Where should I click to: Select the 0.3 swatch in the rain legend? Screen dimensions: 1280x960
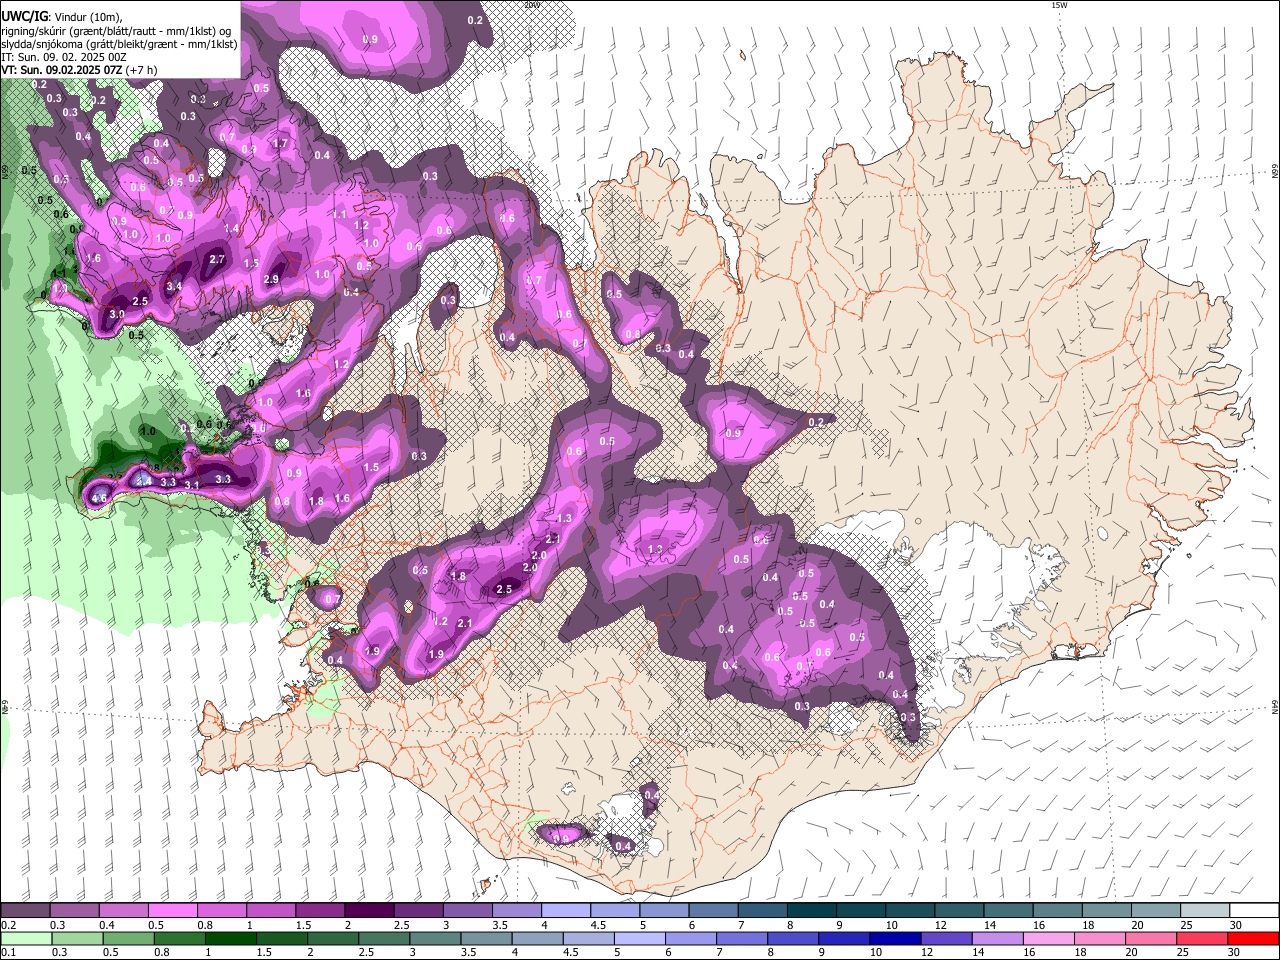coord(77,938)
